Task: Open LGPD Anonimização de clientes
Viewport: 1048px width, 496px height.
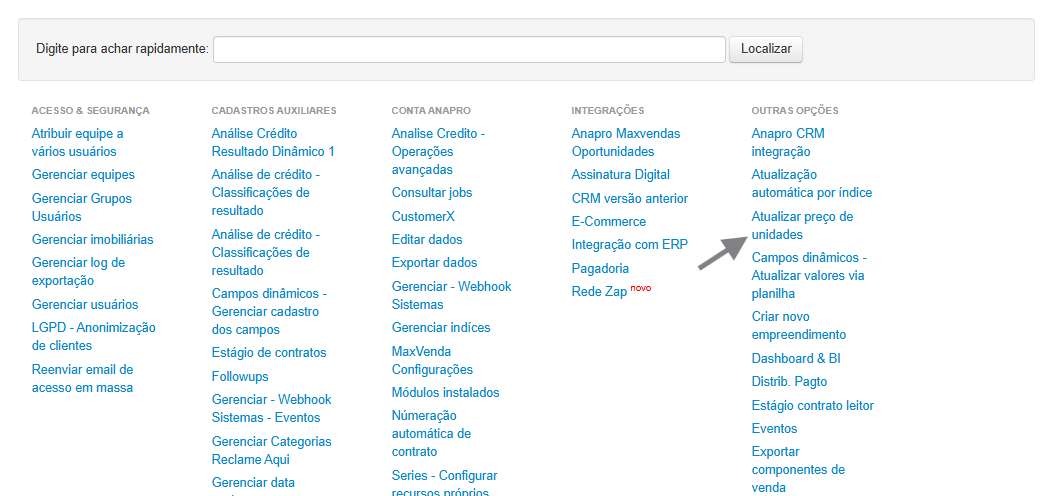Action: click(x=93, y=336)
